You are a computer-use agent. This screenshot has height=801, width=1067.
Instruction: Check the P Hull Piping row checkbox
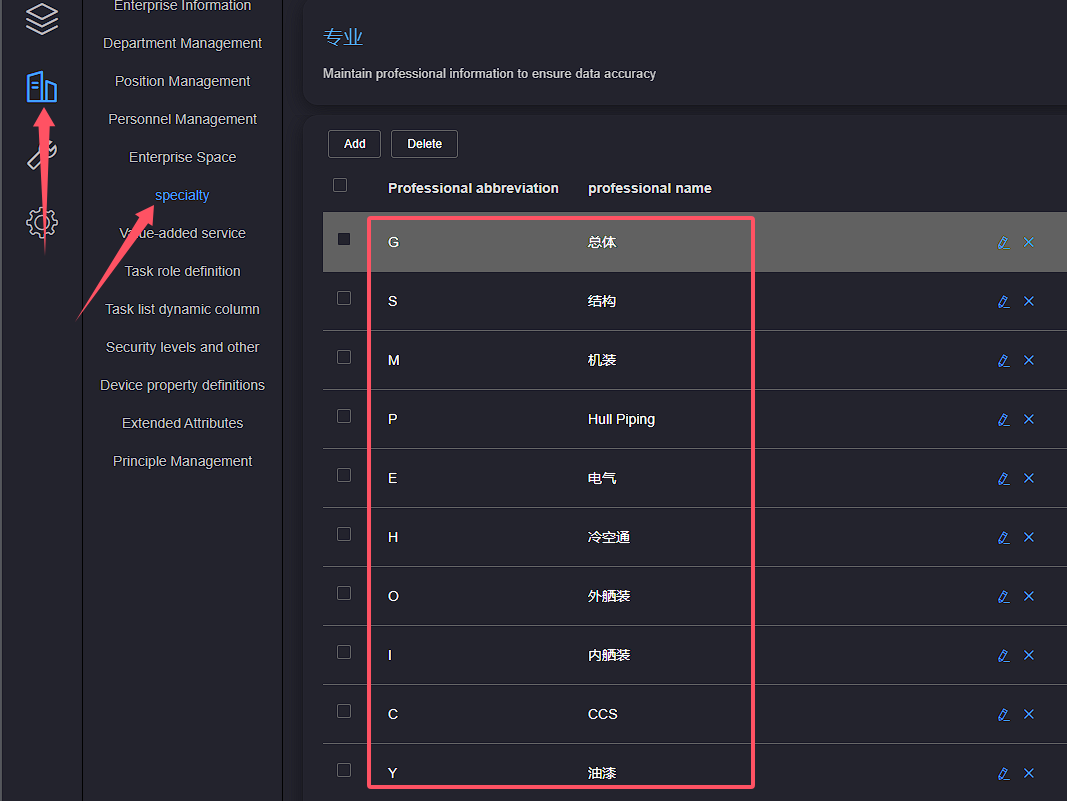tap(344, 416)
